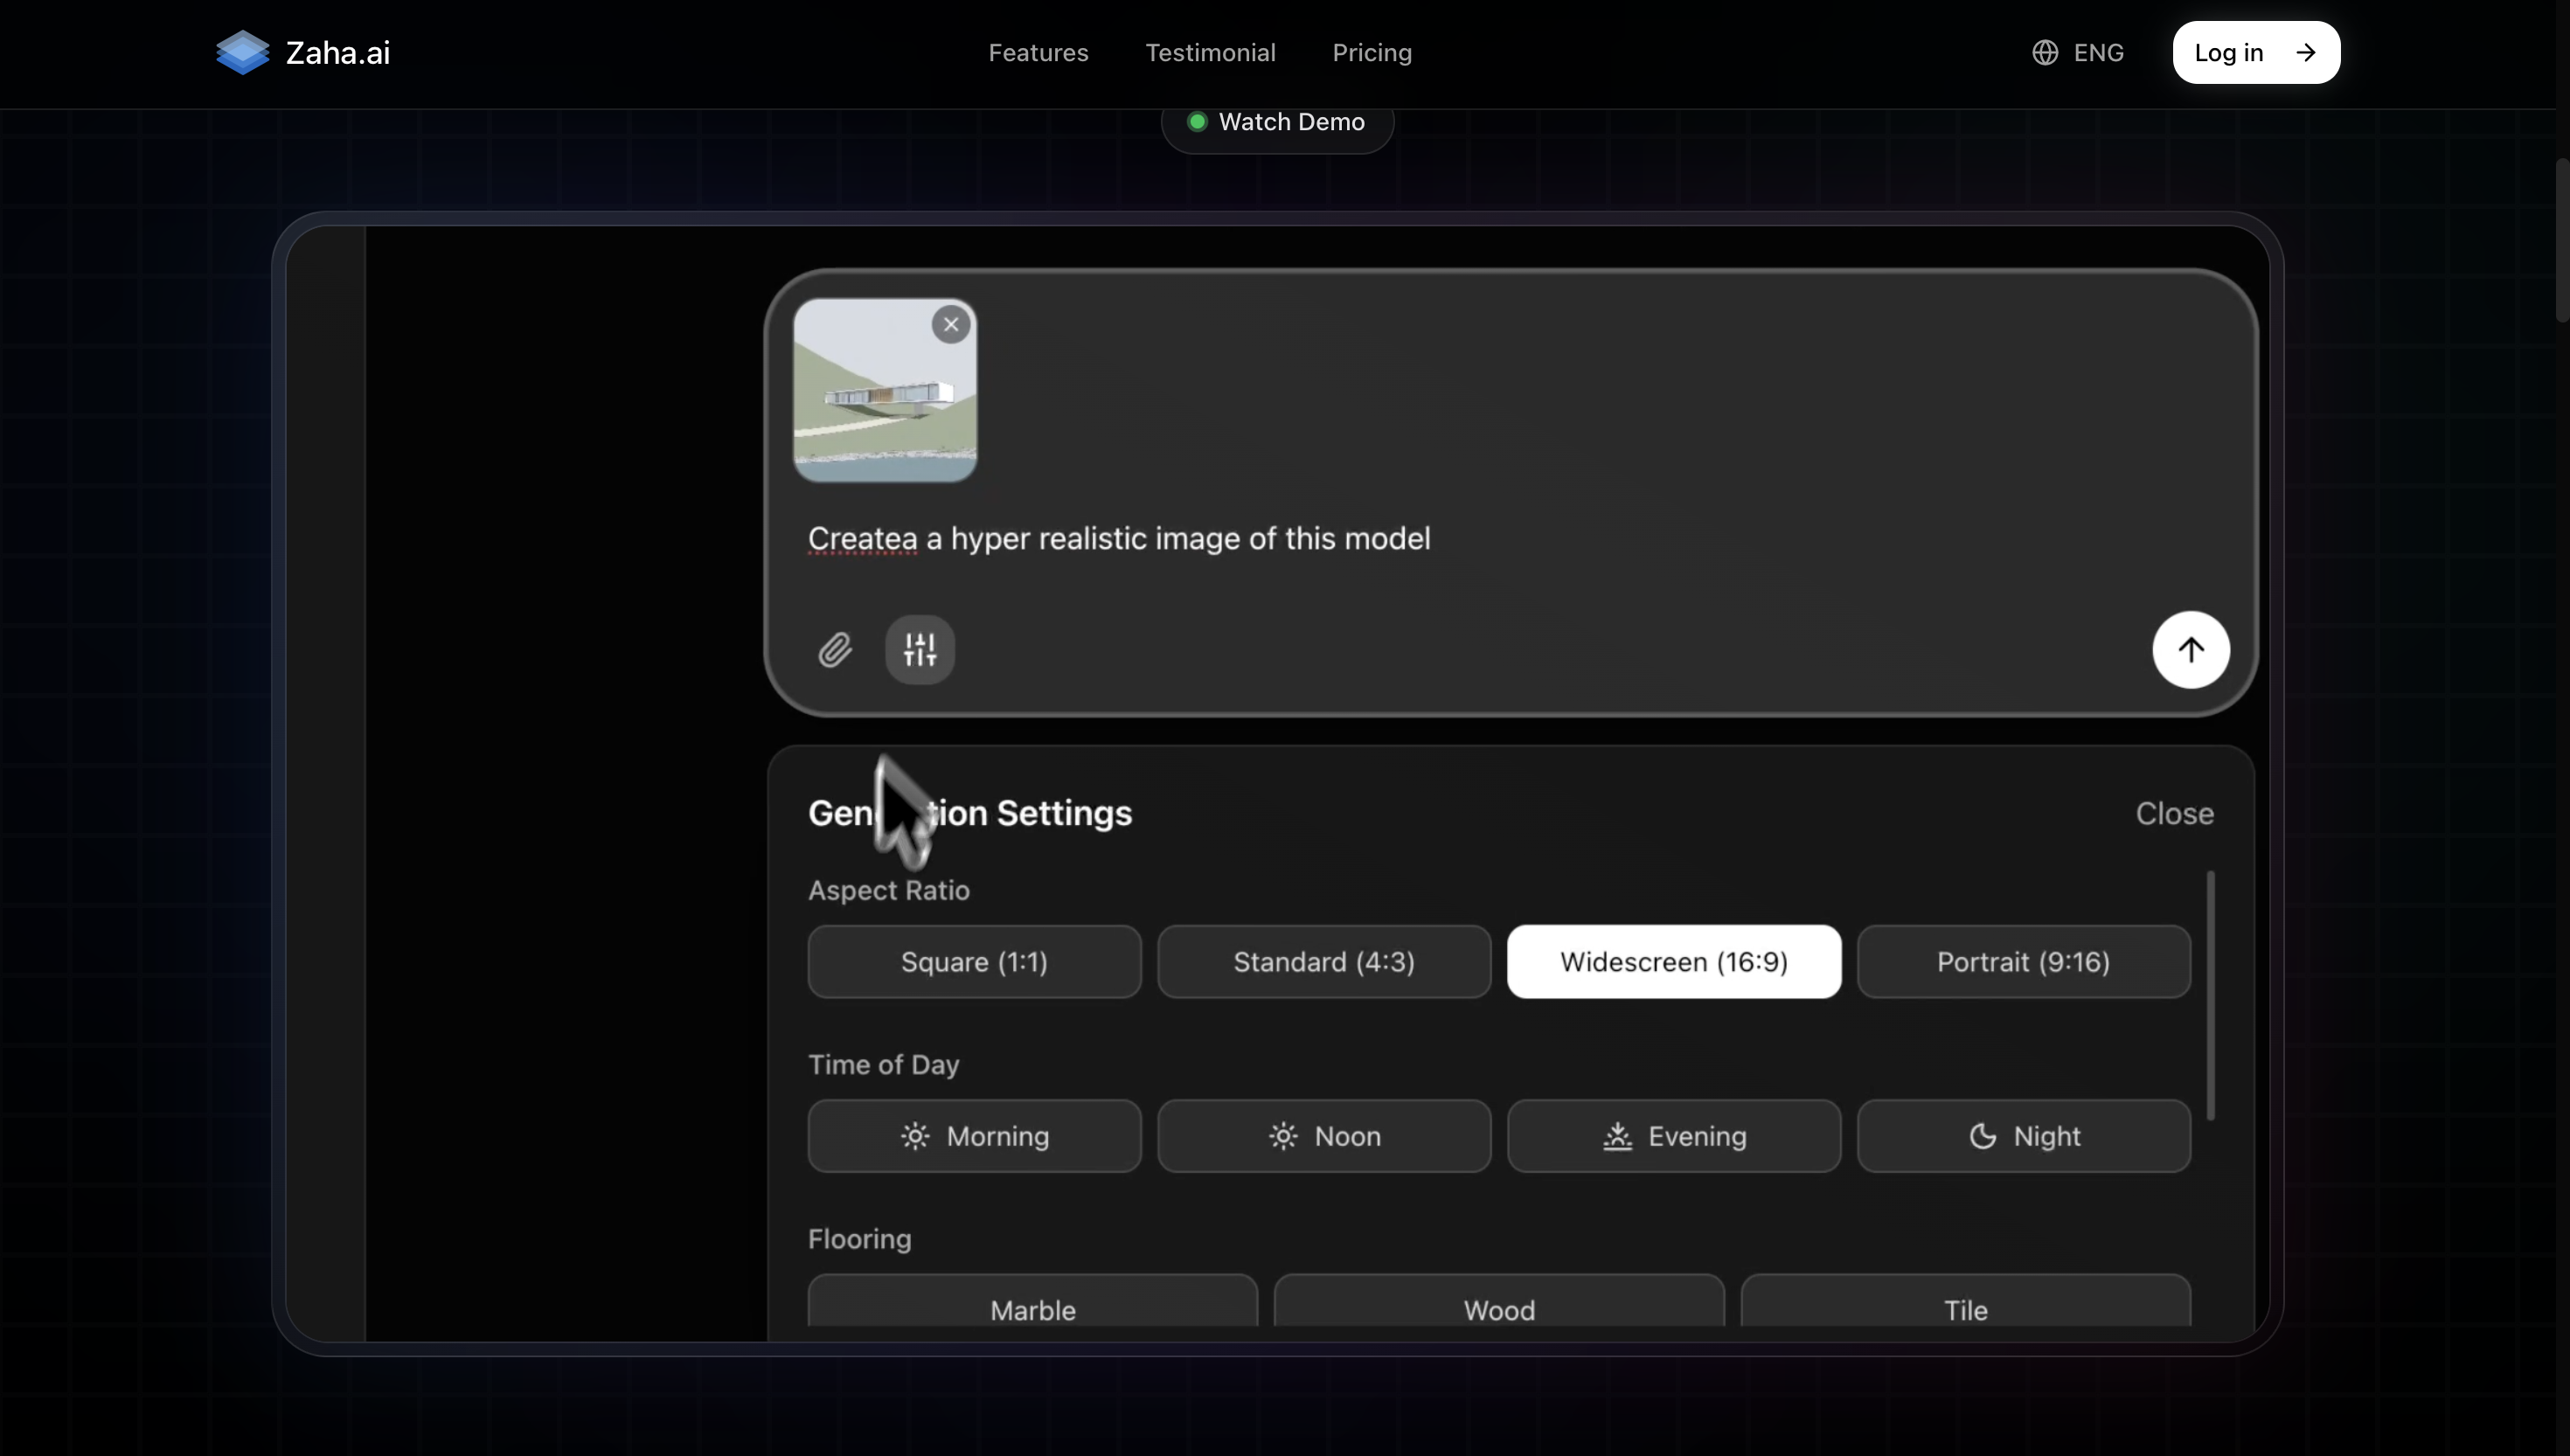Navigate to the Features section
The width and height of the screenshot is (2570, 1456).
click(x=1038, y=52)
